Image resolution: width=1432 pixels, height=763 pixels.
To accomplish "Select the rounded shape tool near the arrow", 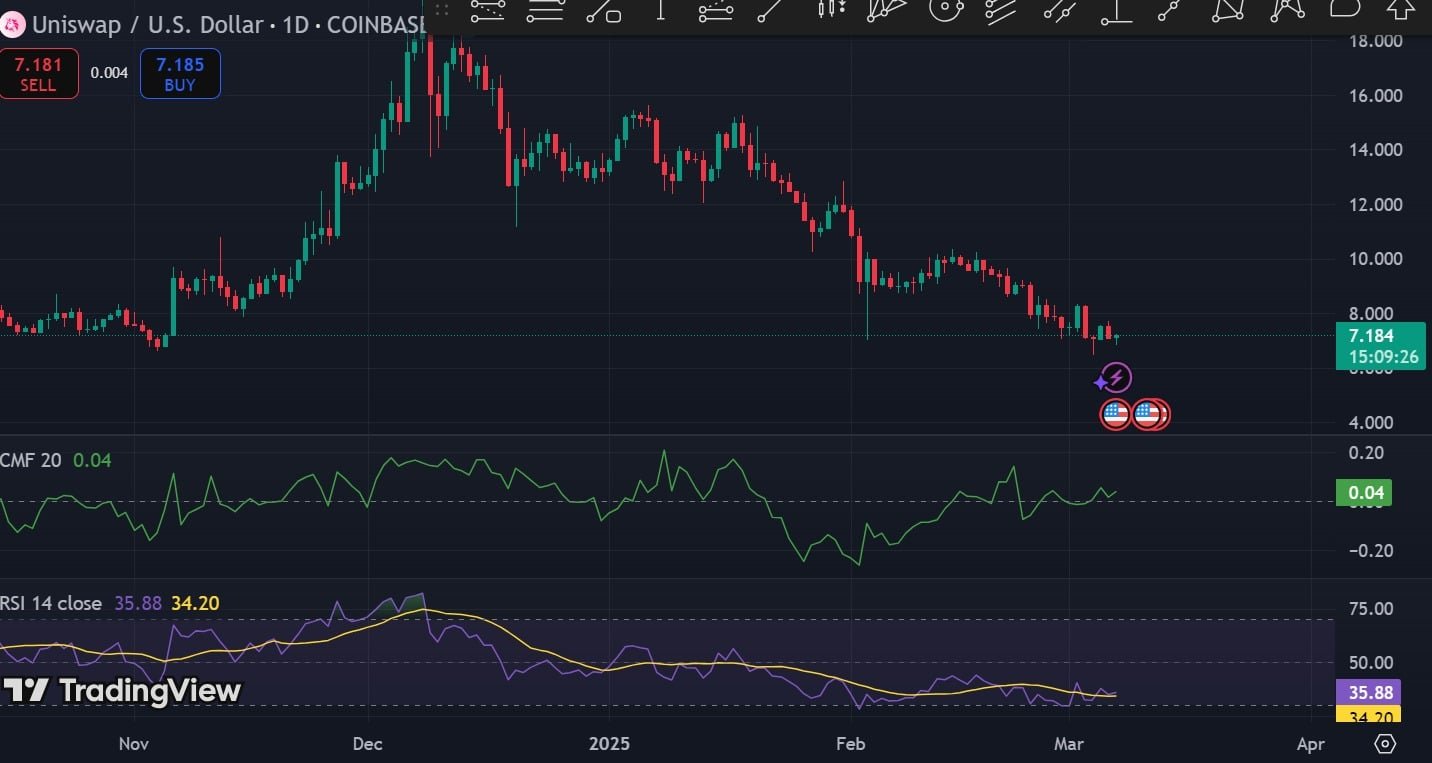I will [x=1346, y=9].
